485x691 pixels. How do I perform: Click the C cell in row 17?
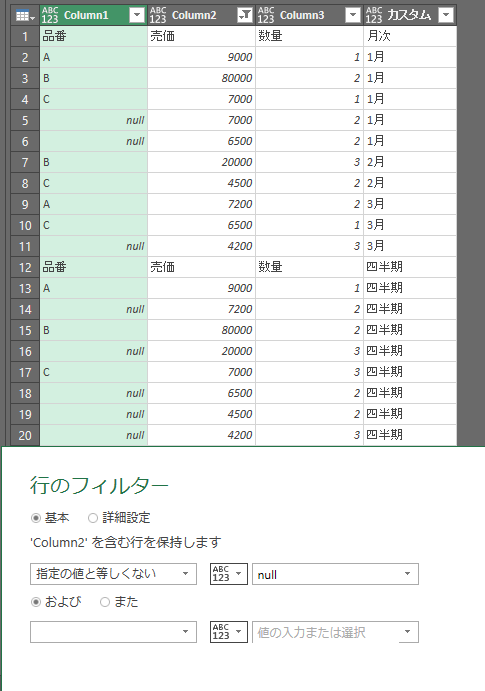click(x=93, y=372)
